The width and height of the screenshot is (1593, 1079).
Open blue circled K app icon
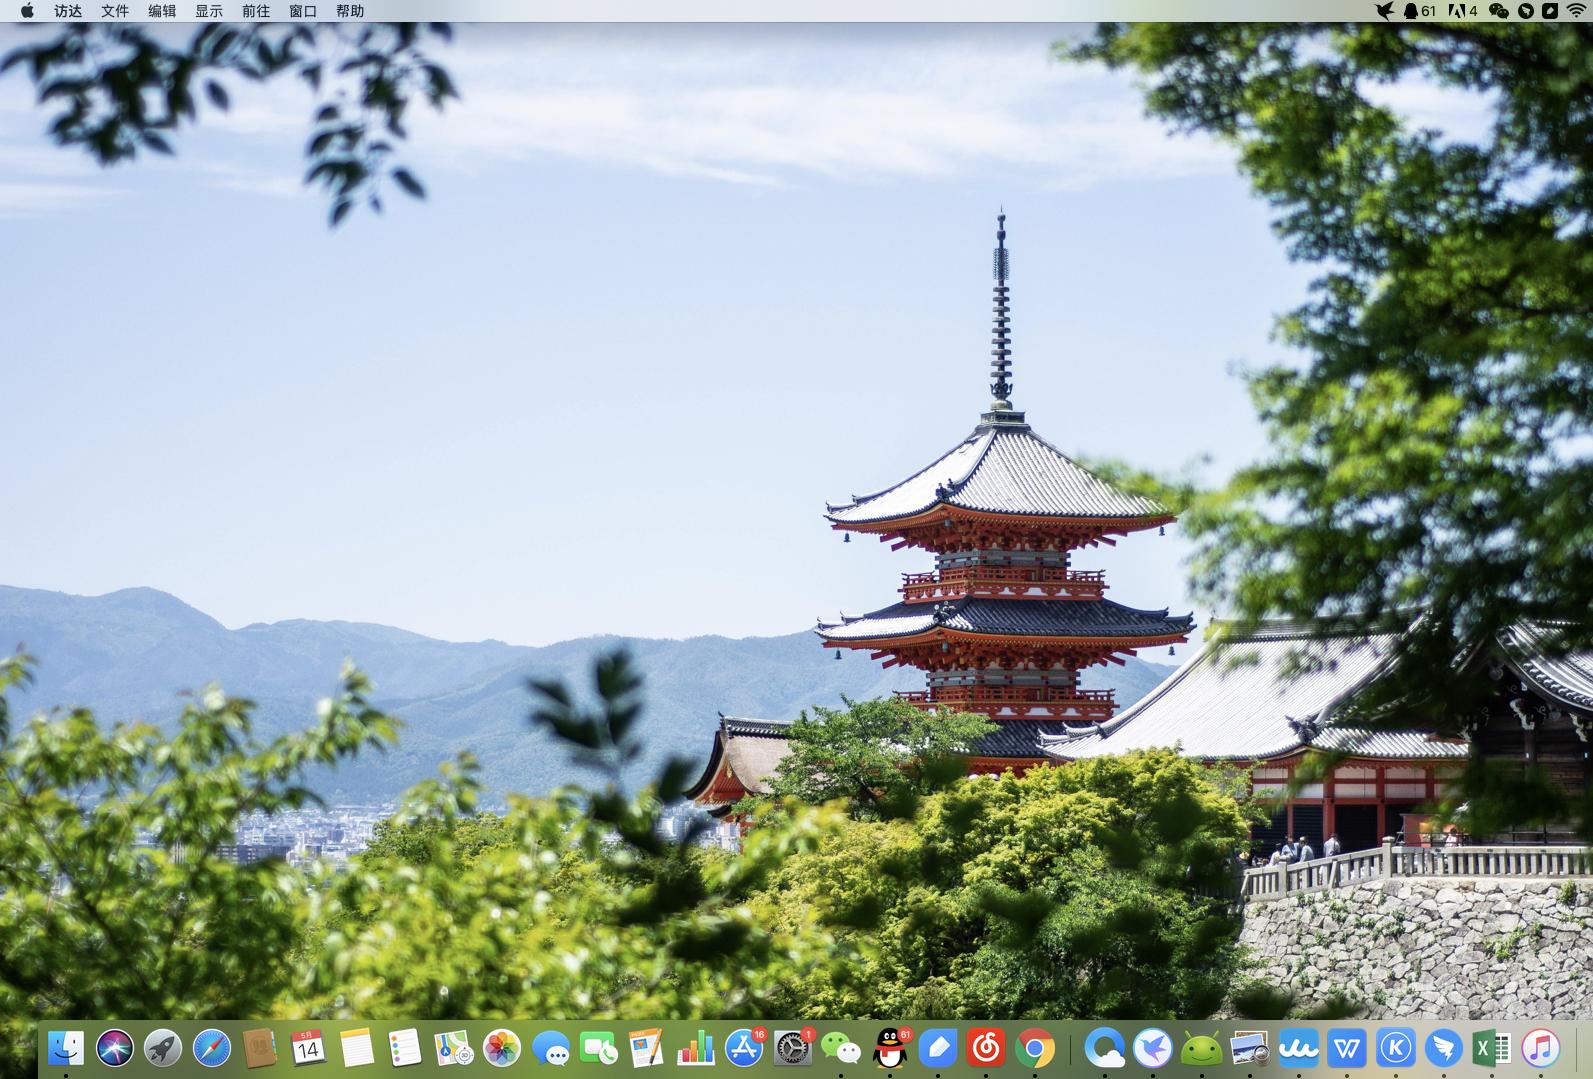pos(1396,1048)
